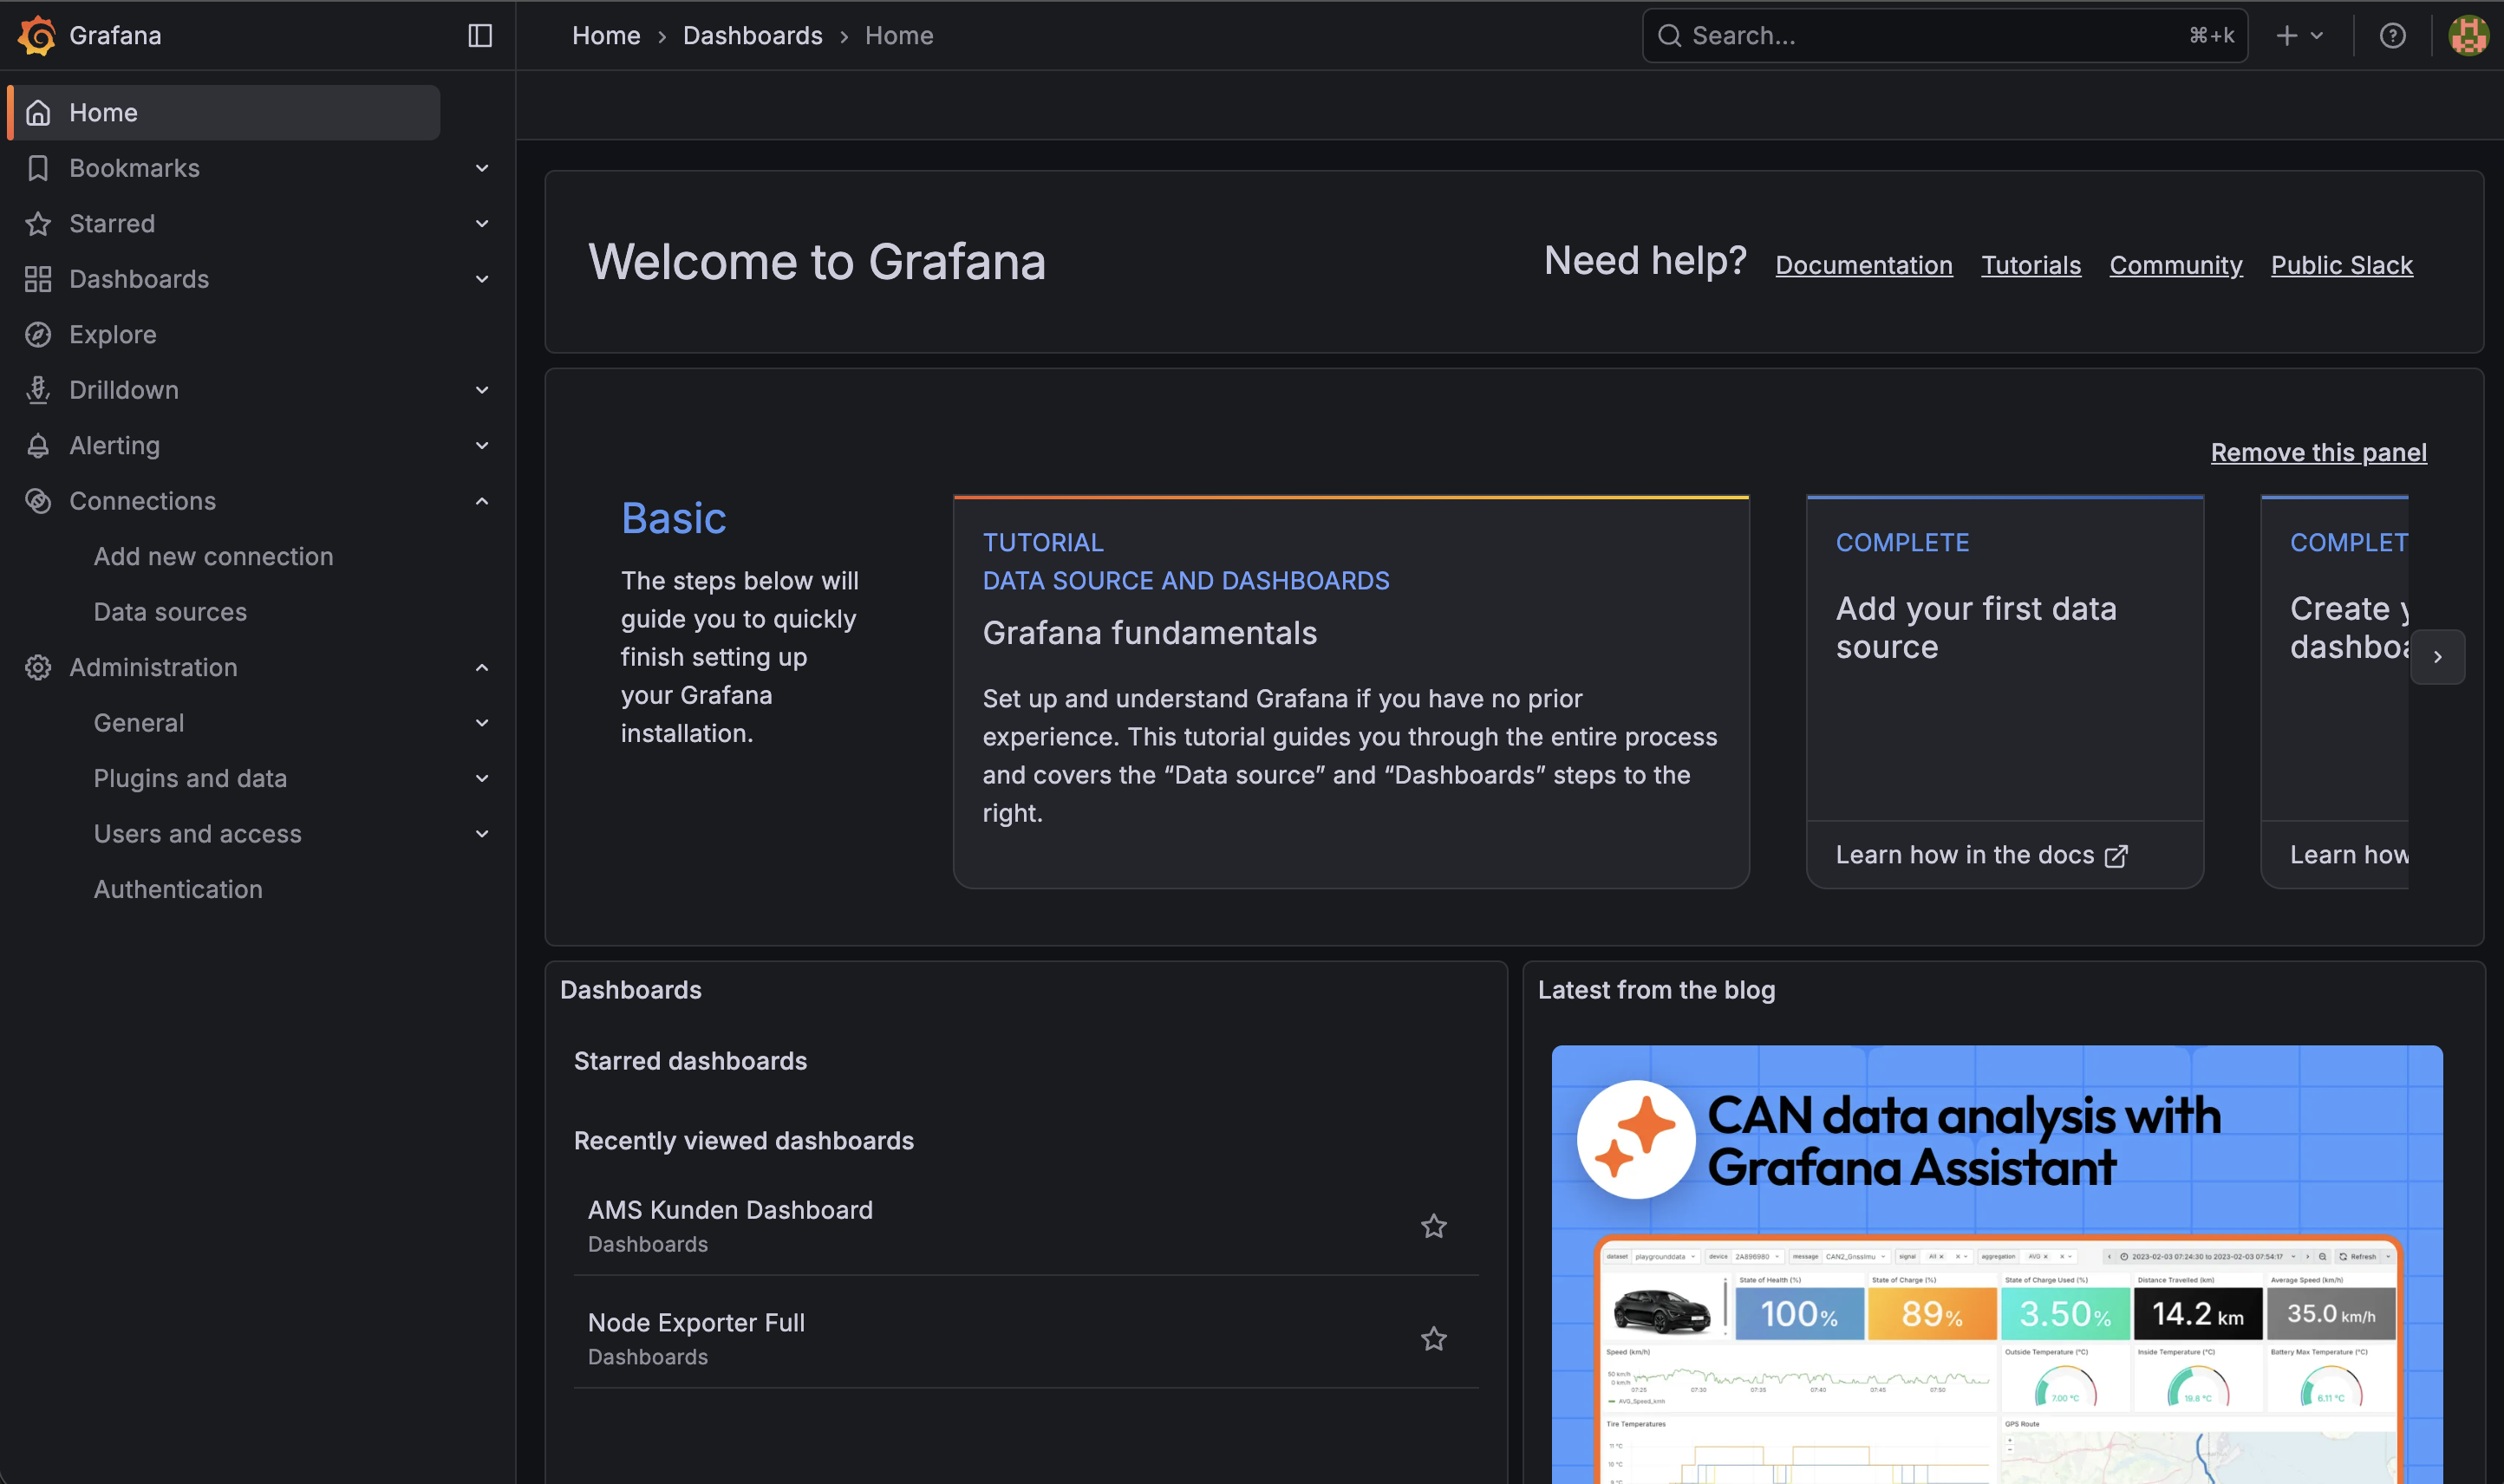
Task: Open Explore using the compass icon
Action: (x=38, y=334)
